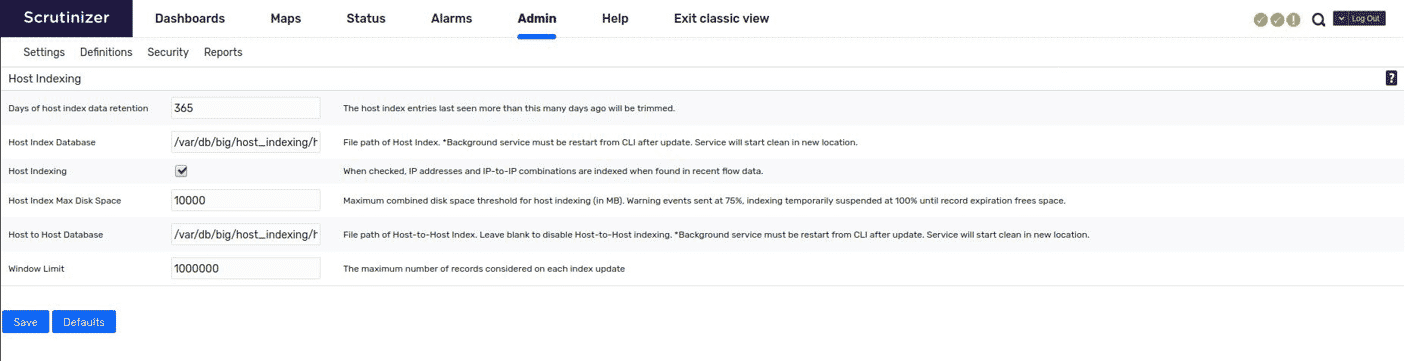This screenshot has width=1409, height=361.
Task: Toggle the Host Indexing checkbox
Action: [181, 171]
